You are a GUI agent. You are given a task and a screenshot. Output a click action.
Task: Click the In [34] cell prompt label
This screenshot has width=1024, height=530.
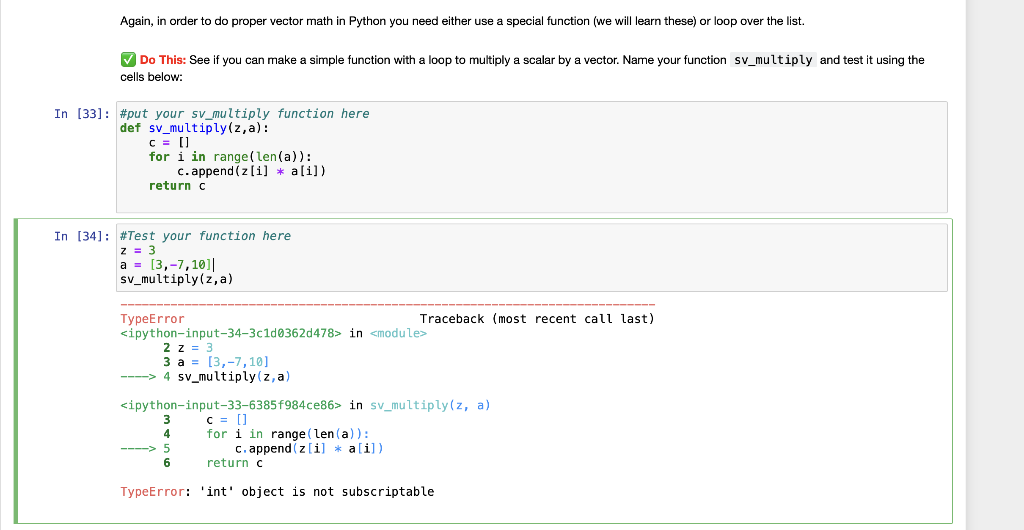pyautogui.click(x=82, y=236)
